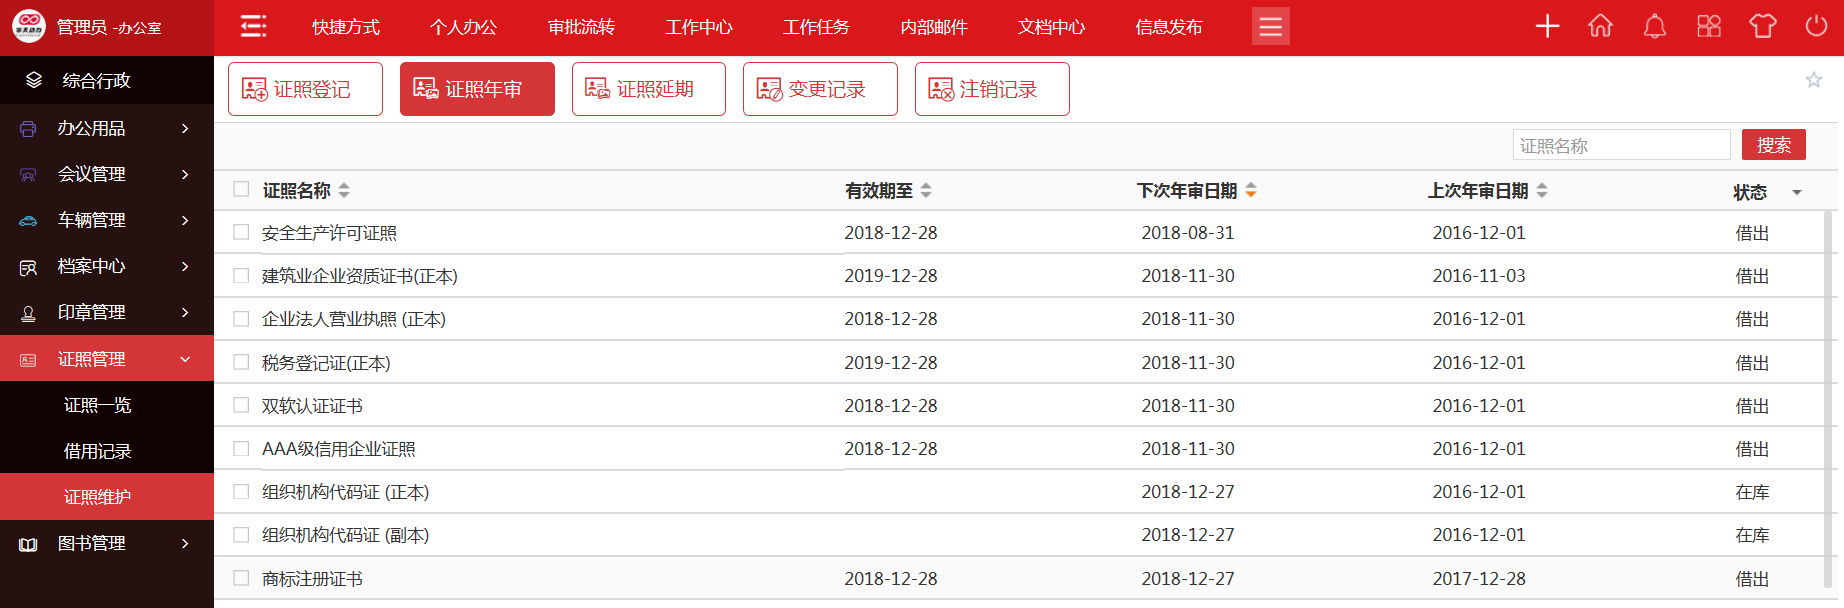Focus the 证照名称 search input field
The width and height of the screenshot is (1844, 608).
[x=1620, y=145]
